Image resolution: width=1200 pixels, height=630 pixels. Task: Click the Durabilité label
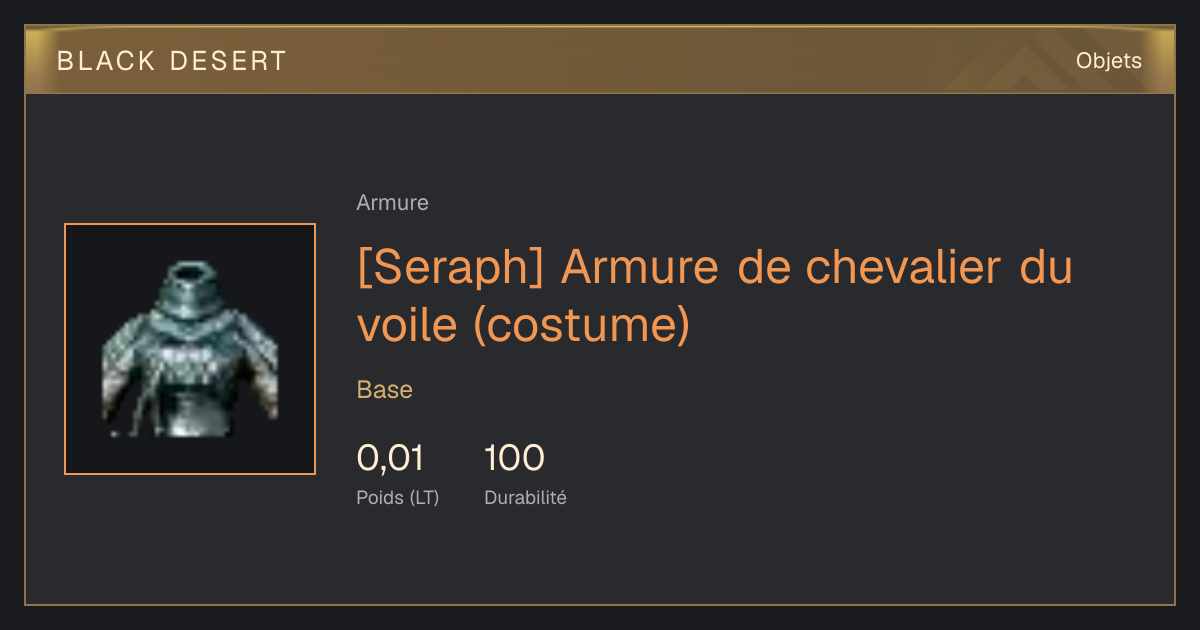(525, 497)
